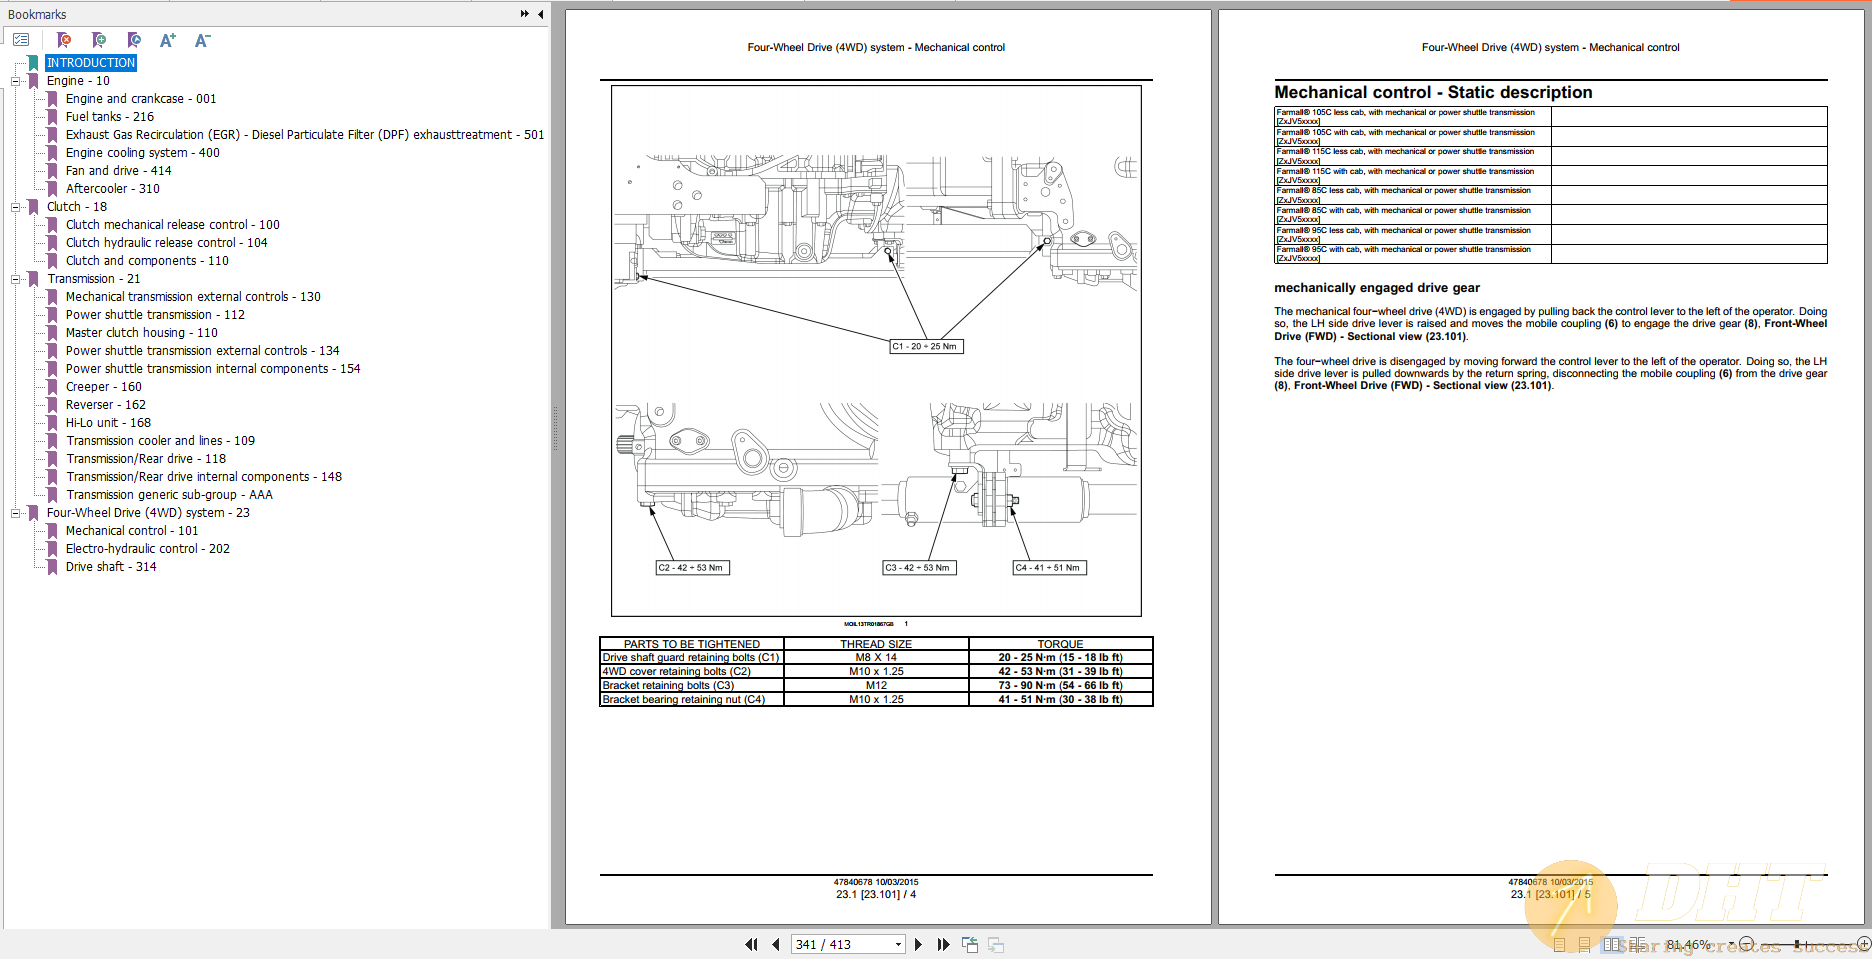Collapse the Transmission - 21 bookmark group
Viewport: 1872px width, 959px height.
15,278
